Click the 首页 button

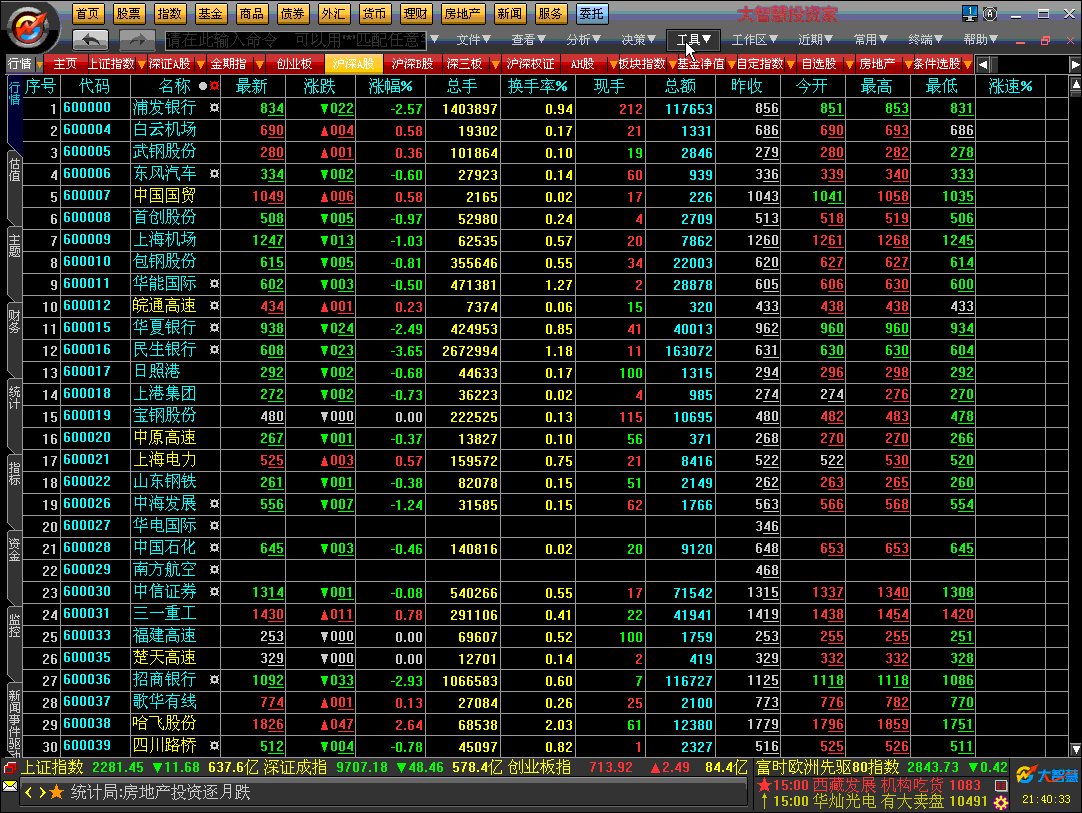88,13
